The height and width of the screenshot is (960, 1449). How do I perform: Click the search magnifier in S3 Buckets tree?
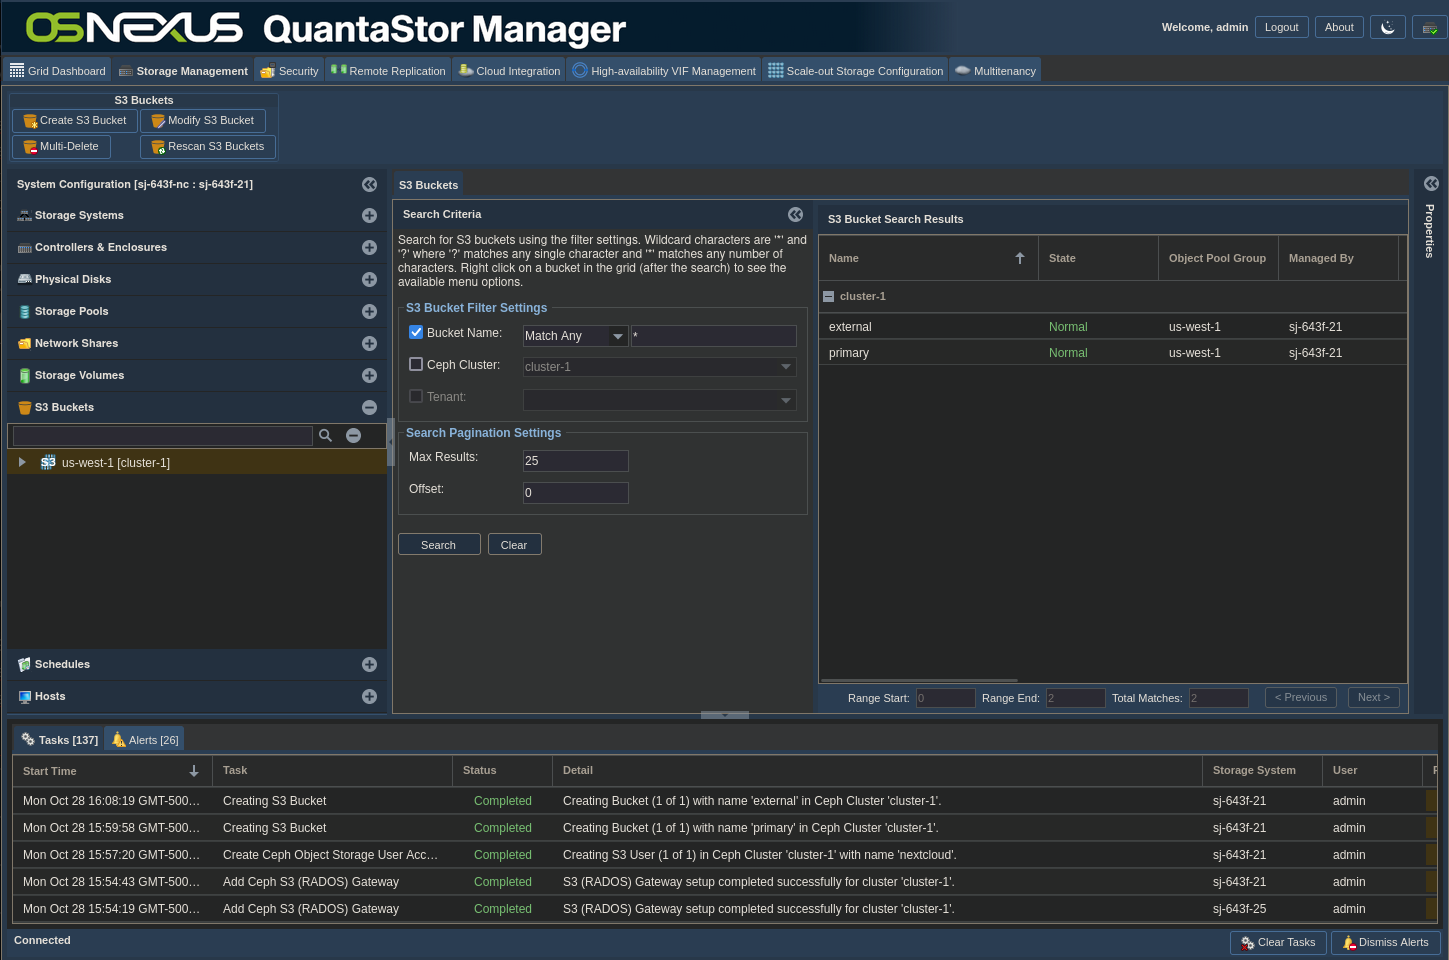325,436
